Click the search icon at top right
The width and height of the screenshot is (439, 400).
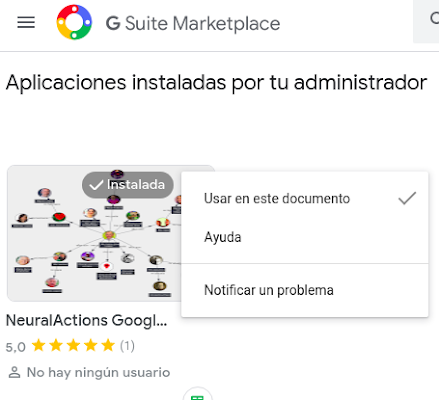[x=433, y=18]
